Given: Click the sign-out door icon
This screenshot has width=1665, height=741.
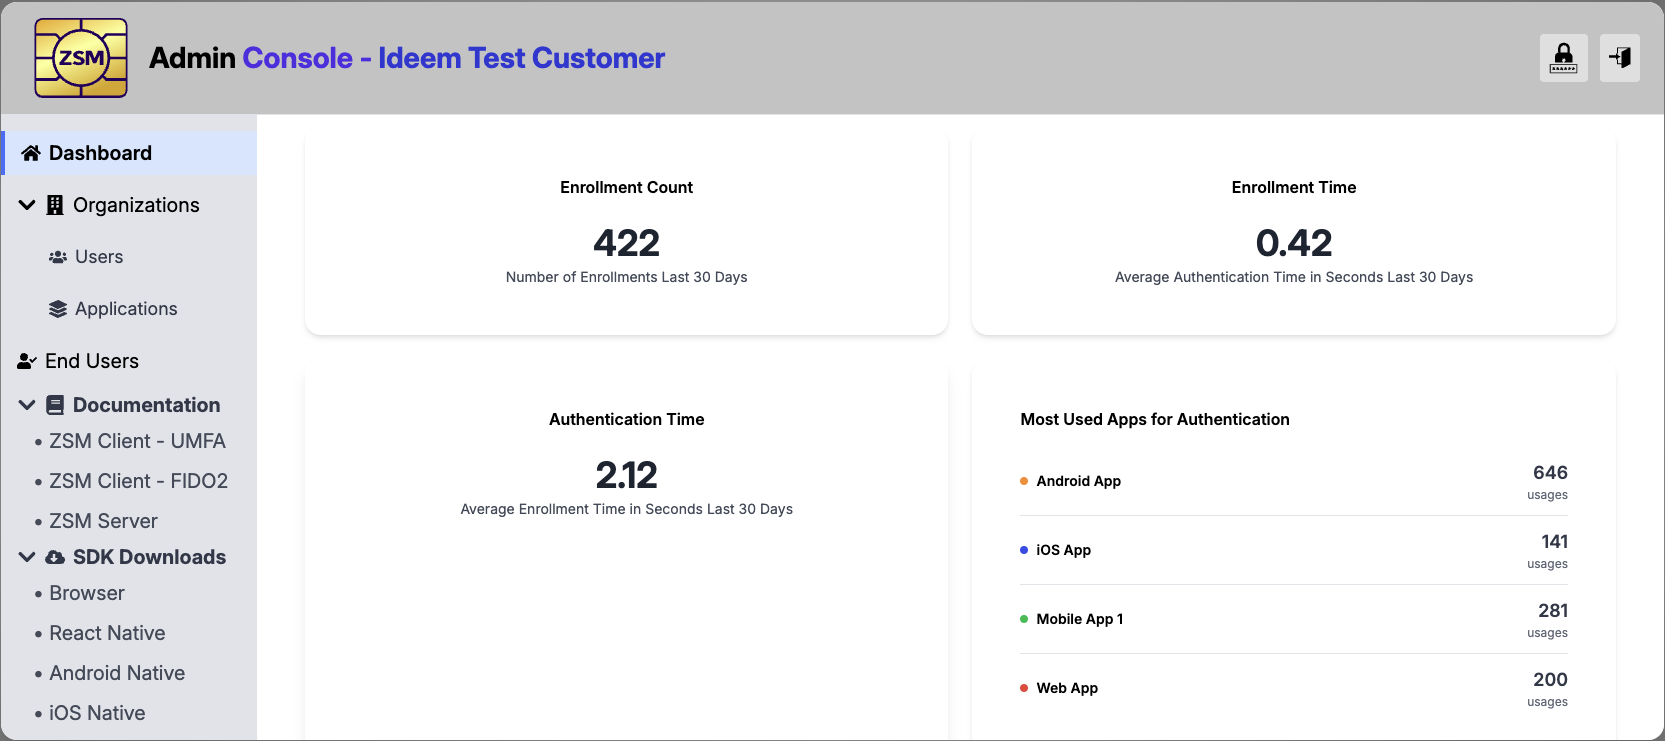Looking at the screenshot, I should pyautogui.click(x=1619, y=58).
